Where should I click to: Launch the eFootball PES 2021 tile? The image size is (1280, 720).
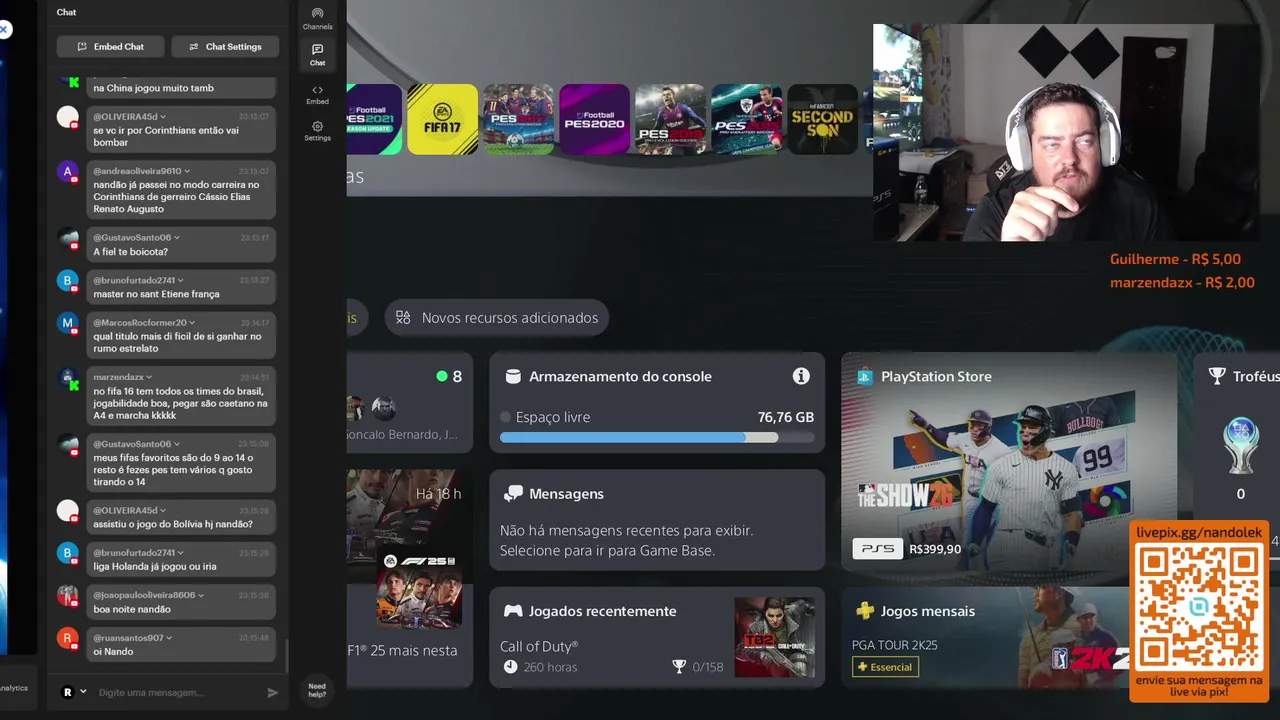[x=375, y=119]
